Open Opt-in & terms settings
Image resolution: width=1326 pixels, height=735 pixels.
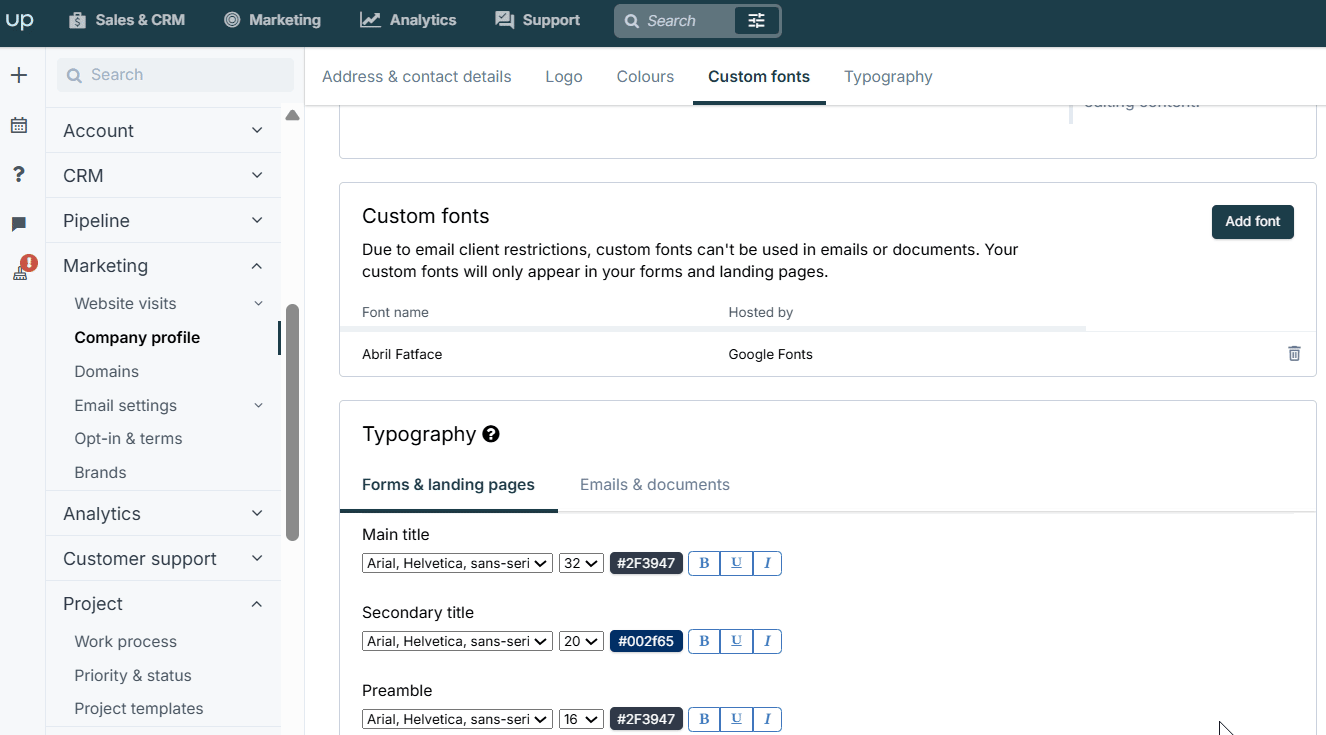point(128,438)
